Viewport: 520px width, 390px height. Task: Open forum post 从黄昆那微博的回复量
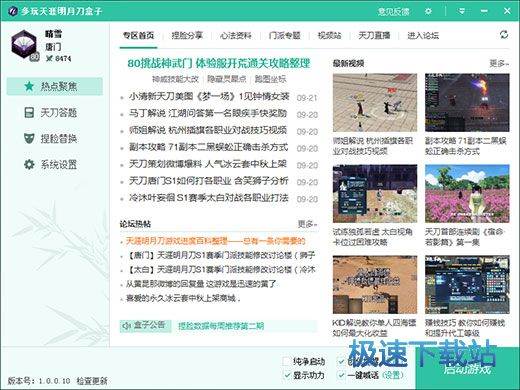pyautogui.click(x=201, y=284)
